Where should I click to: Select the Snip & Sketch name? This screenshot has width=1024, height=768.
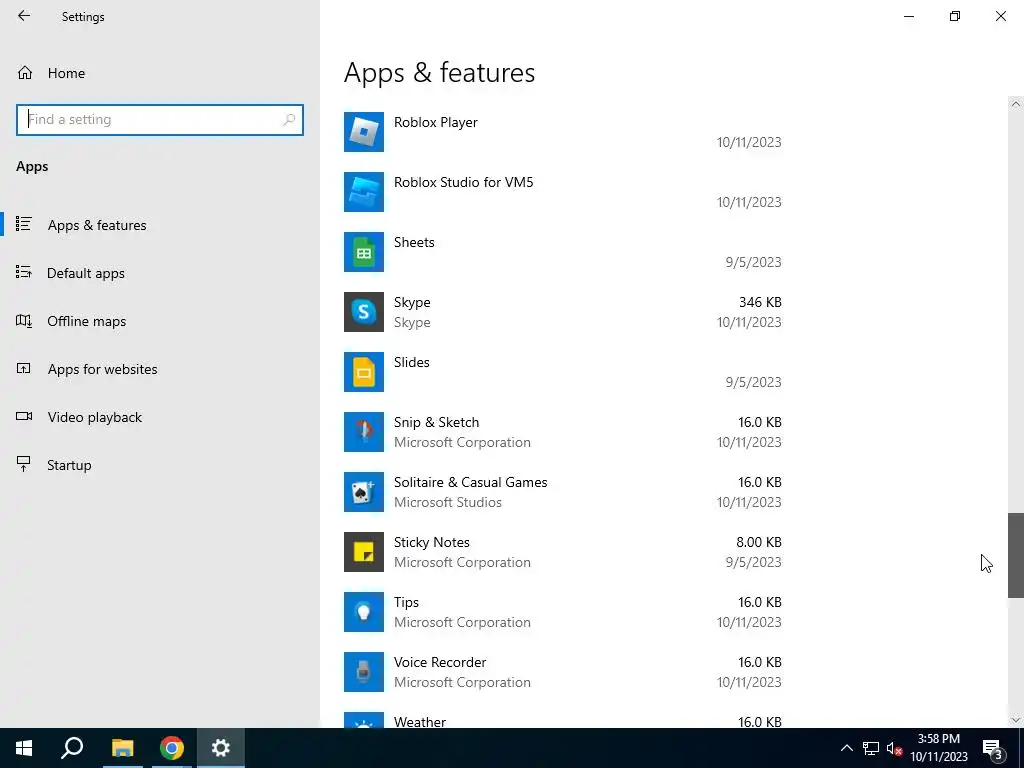pos(436,423)
